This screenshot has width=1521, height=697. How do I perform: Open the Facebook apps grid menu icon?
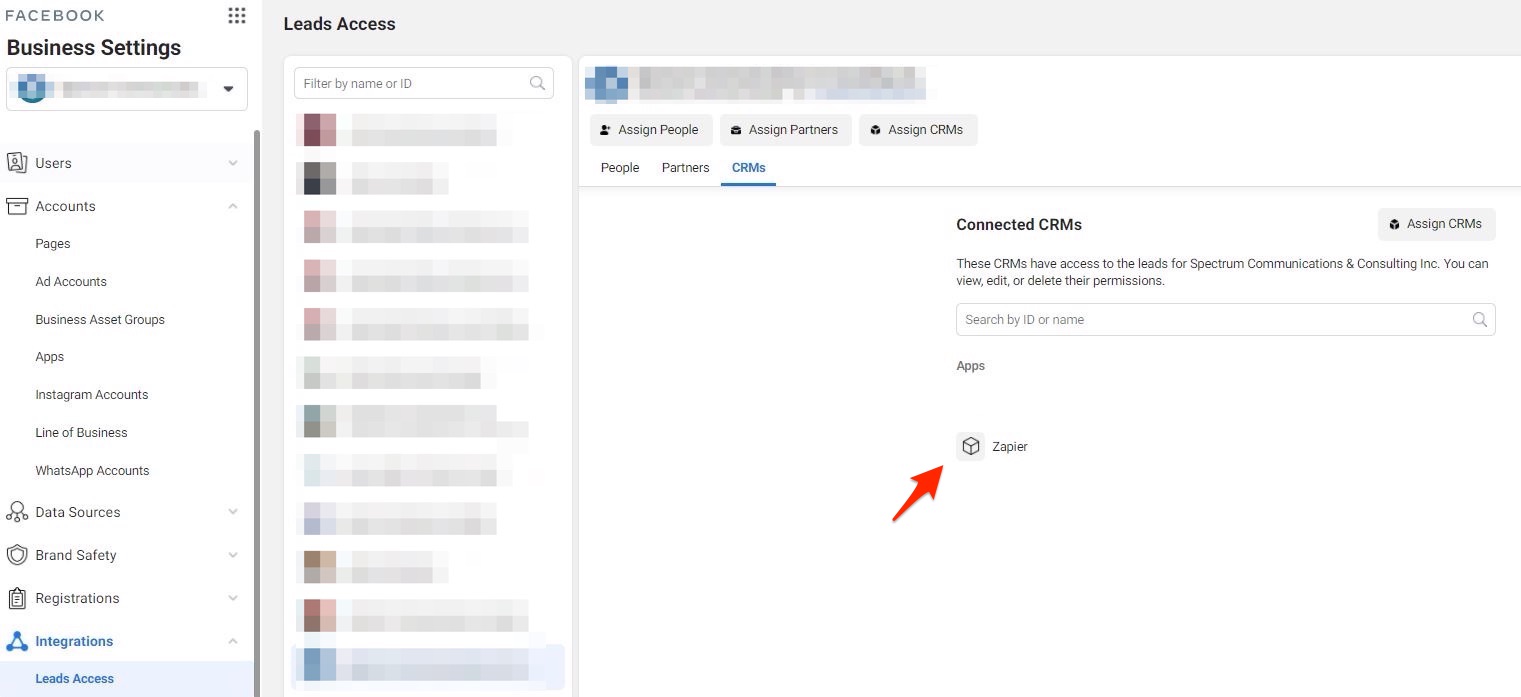237,15
